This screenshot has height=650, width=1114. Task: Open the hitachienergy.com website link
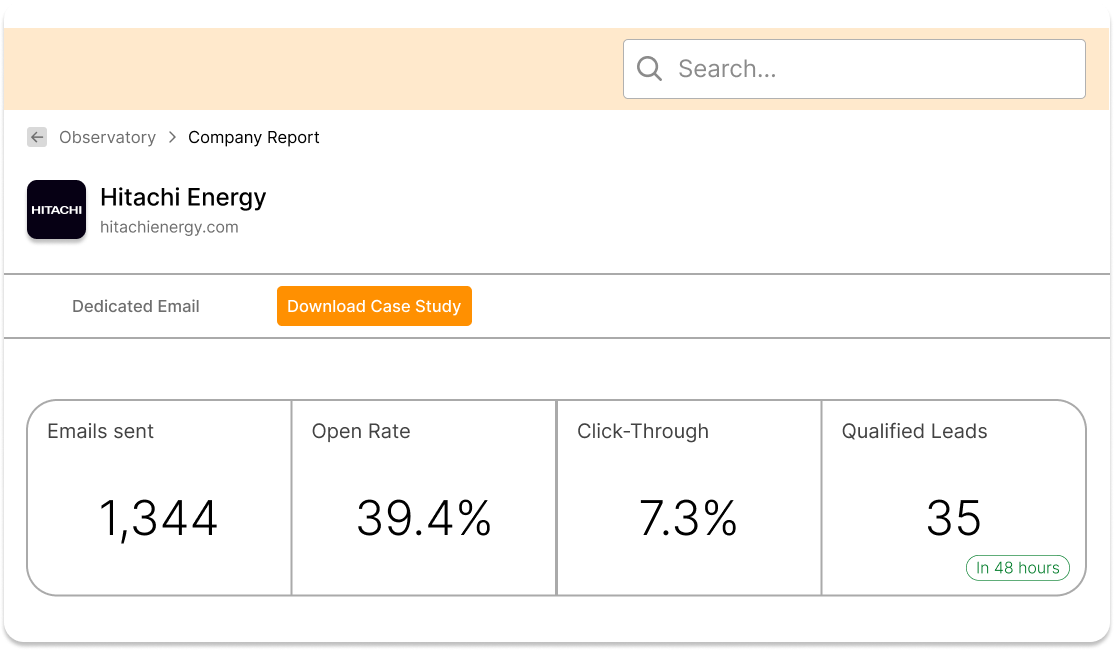pos(169,227)
